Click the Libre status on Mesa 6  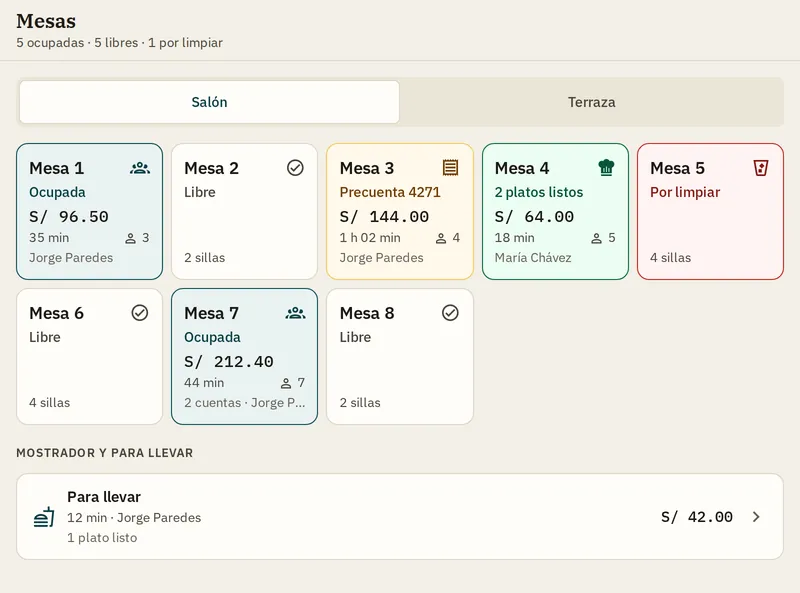(45, 337)
